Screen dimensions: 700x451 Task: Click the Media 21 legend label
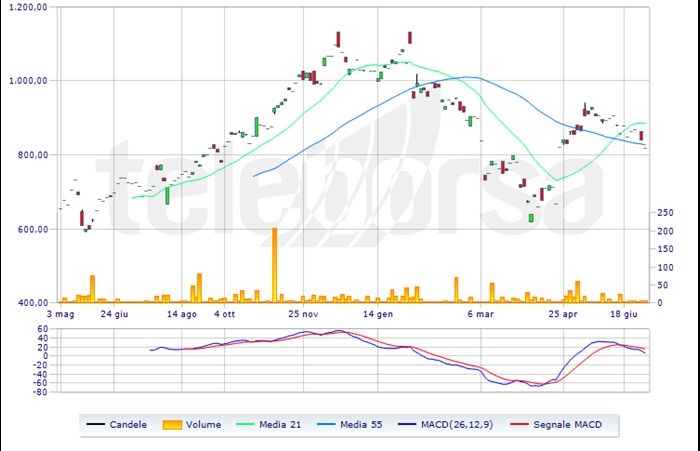coord(280,425)
